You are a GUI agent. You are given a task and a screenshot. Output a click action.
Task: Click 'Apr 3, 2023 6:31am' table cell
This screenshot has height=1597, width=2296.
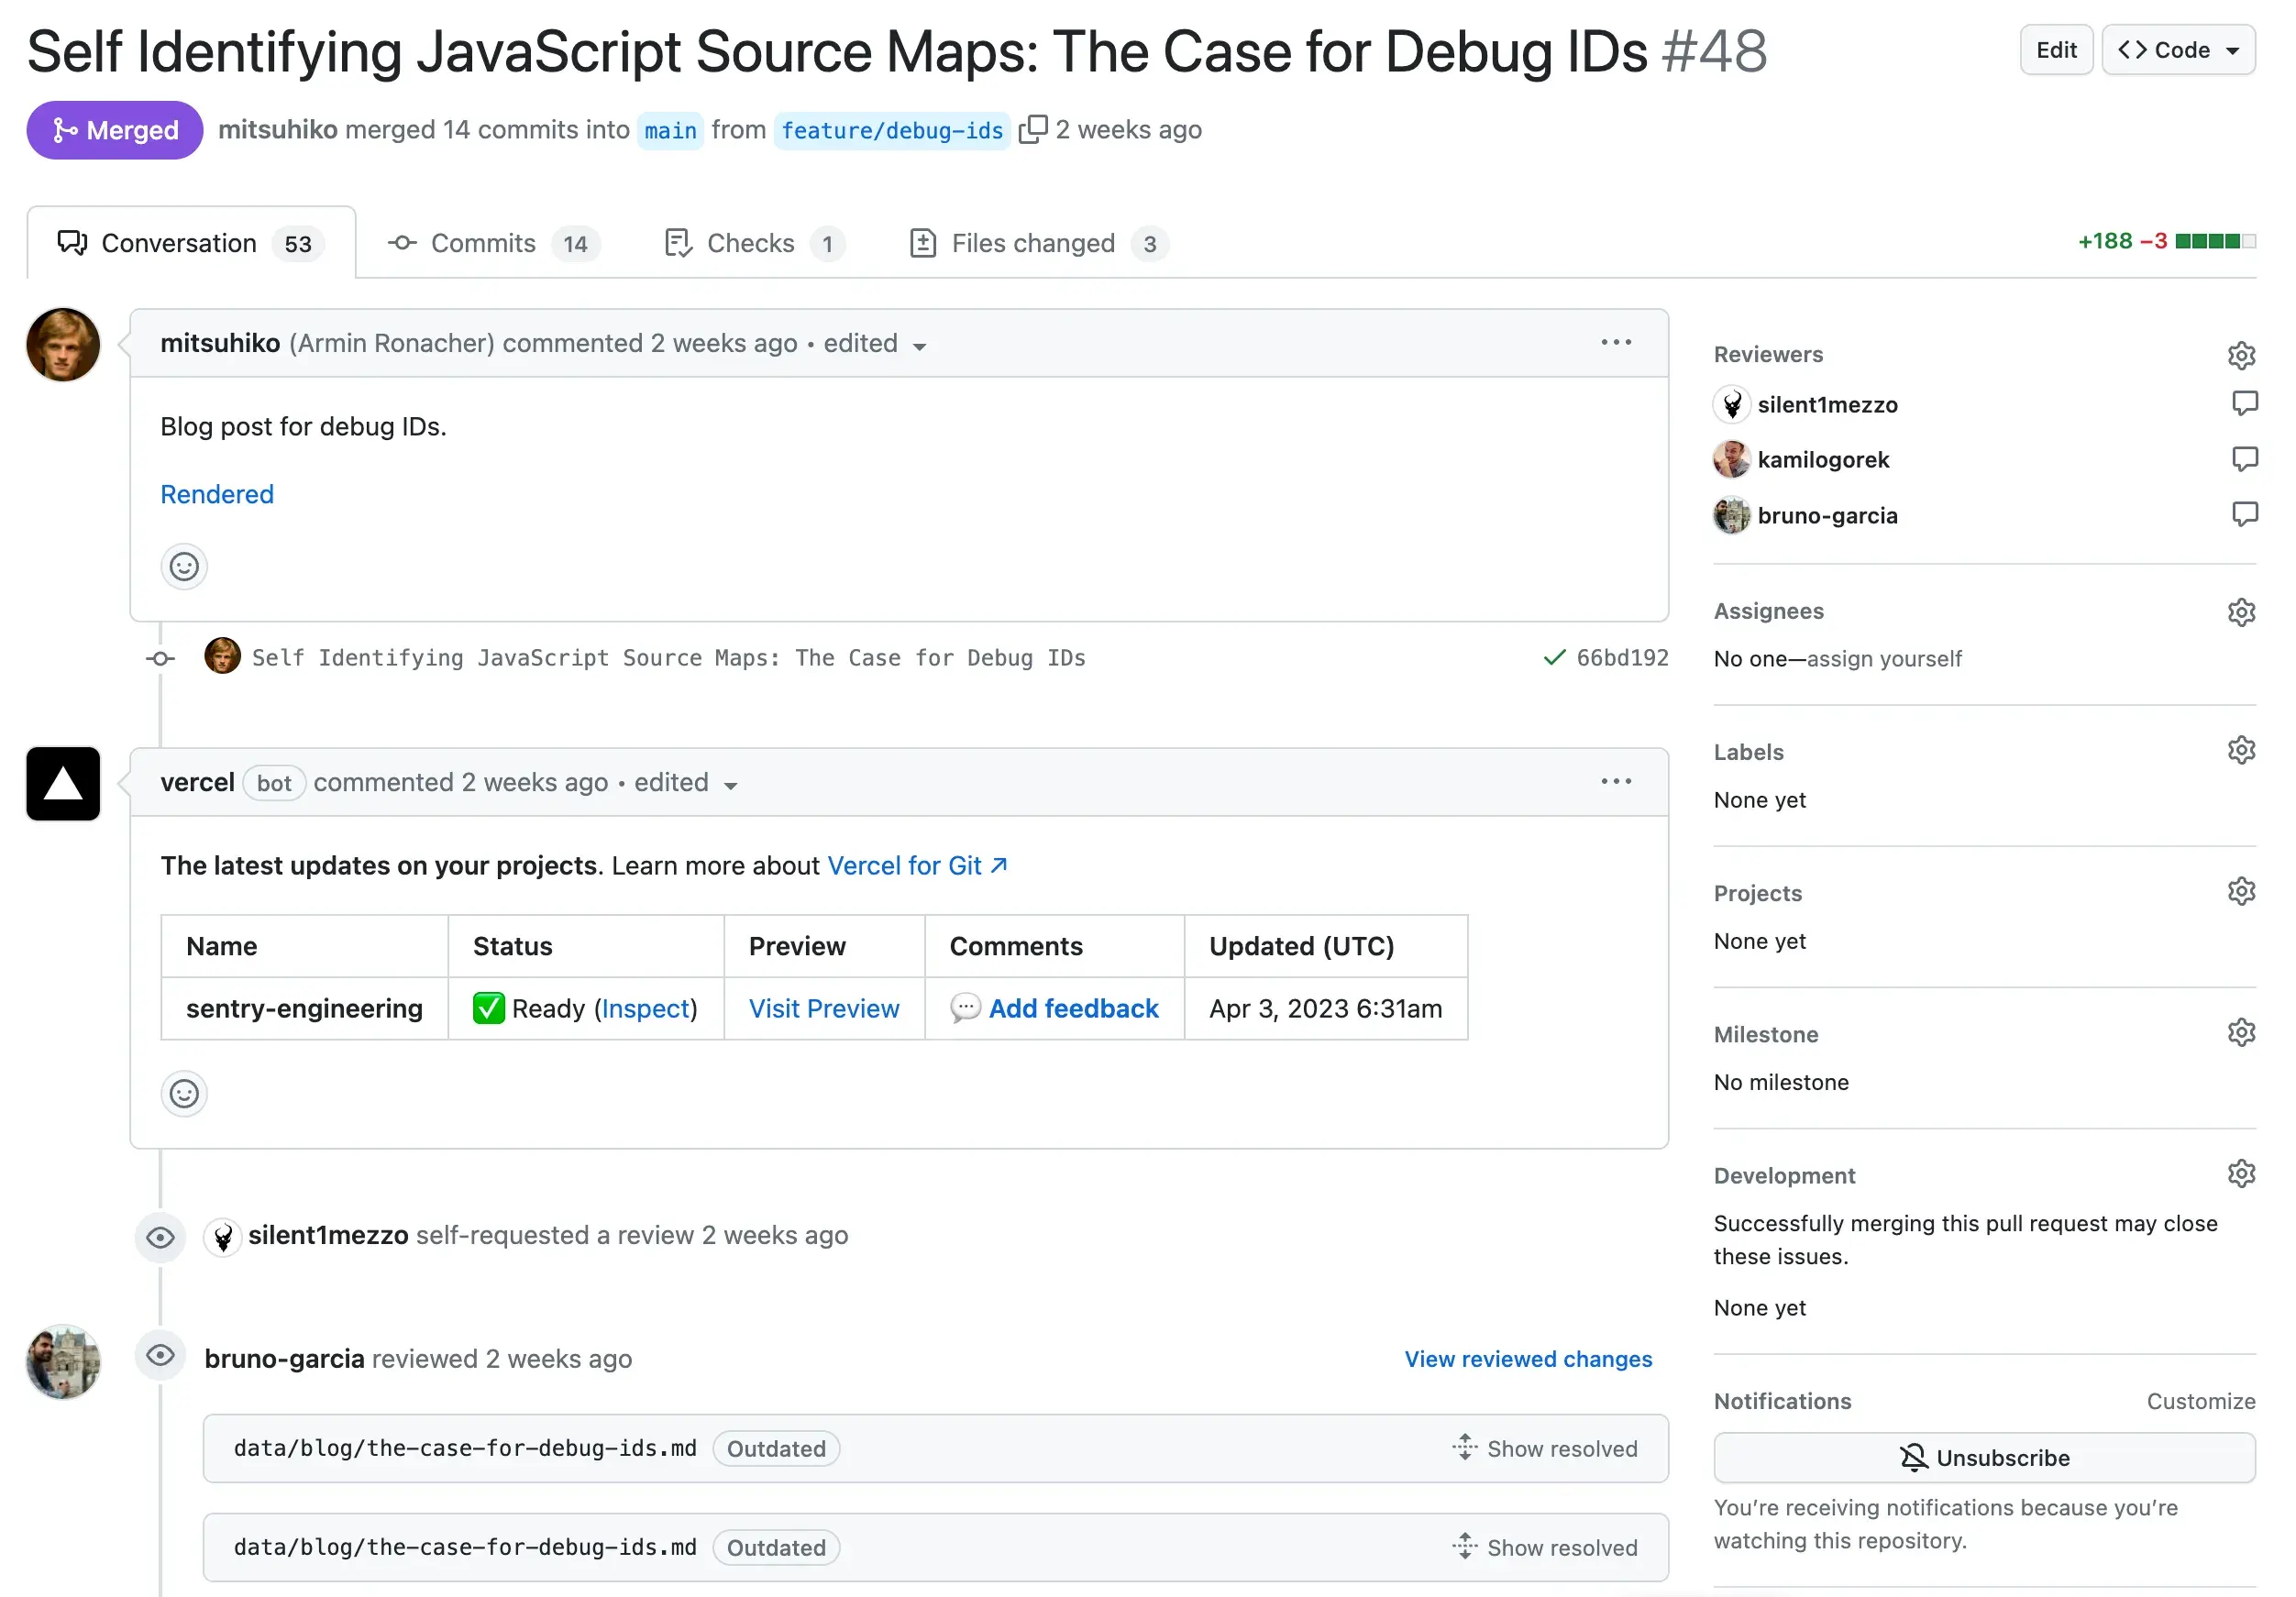click(1325, 1008)
